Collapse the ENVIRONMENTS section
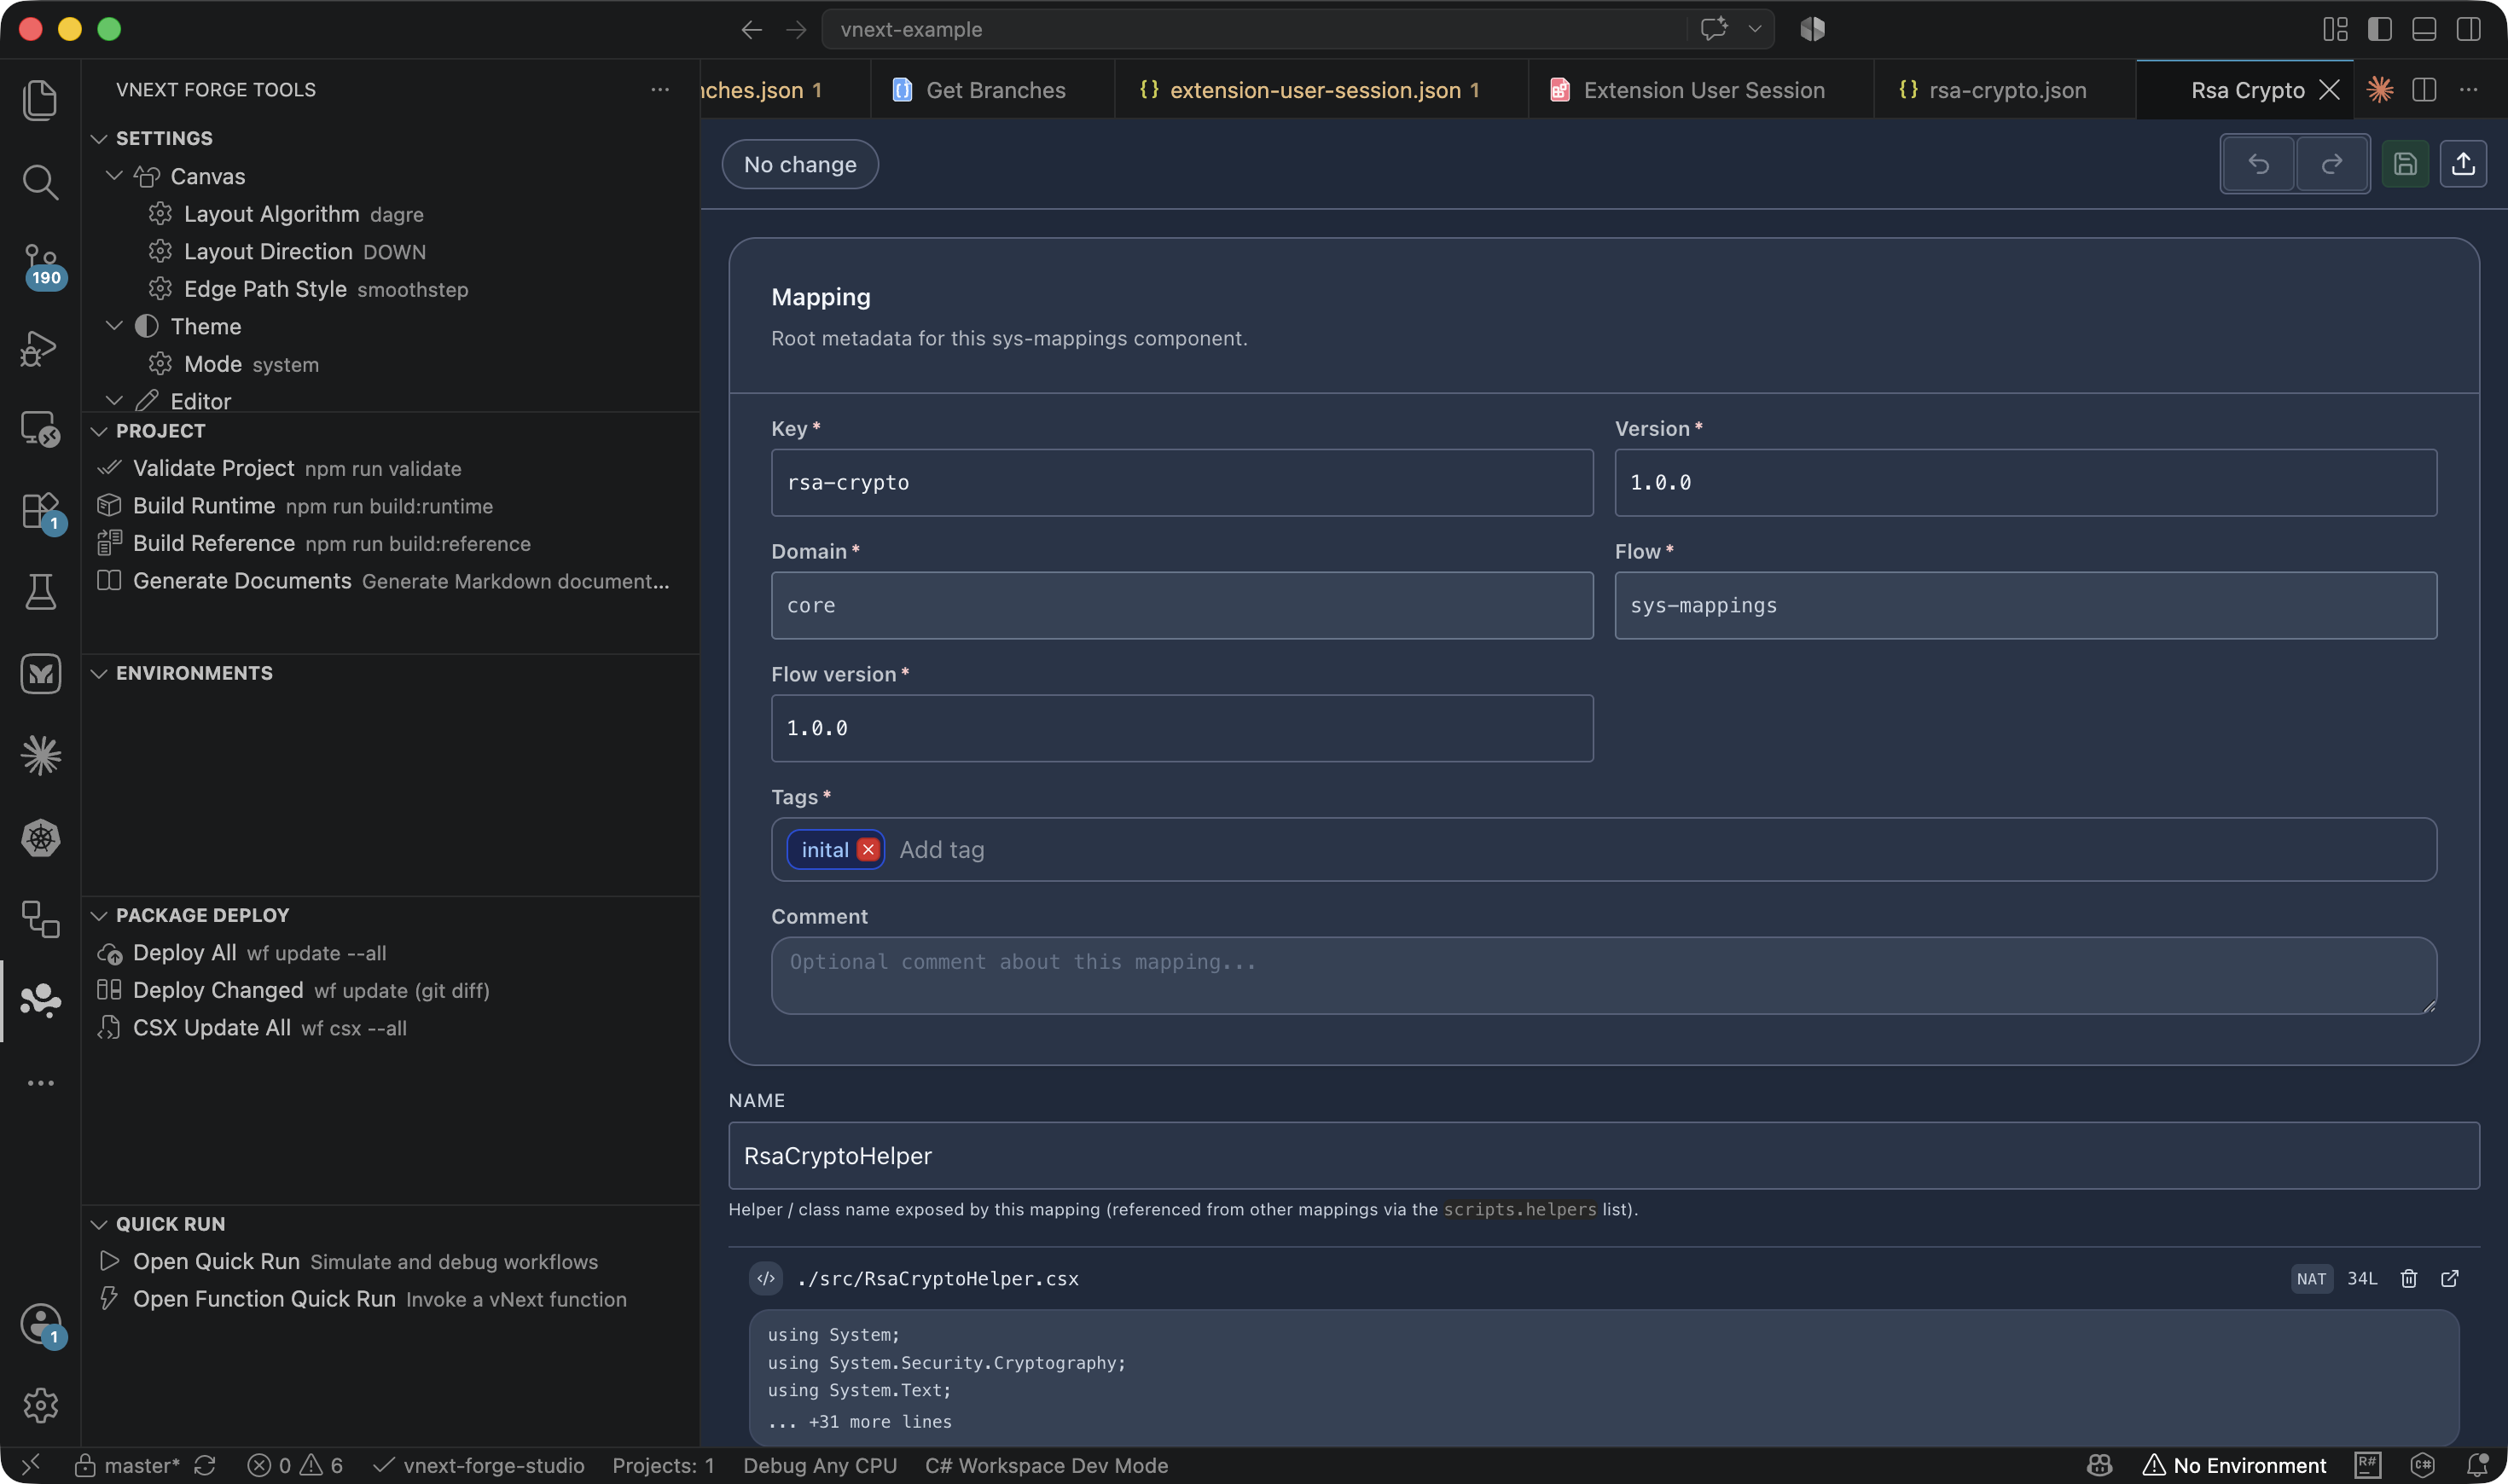This screenshot has width=2508, height=1484. 99,673
